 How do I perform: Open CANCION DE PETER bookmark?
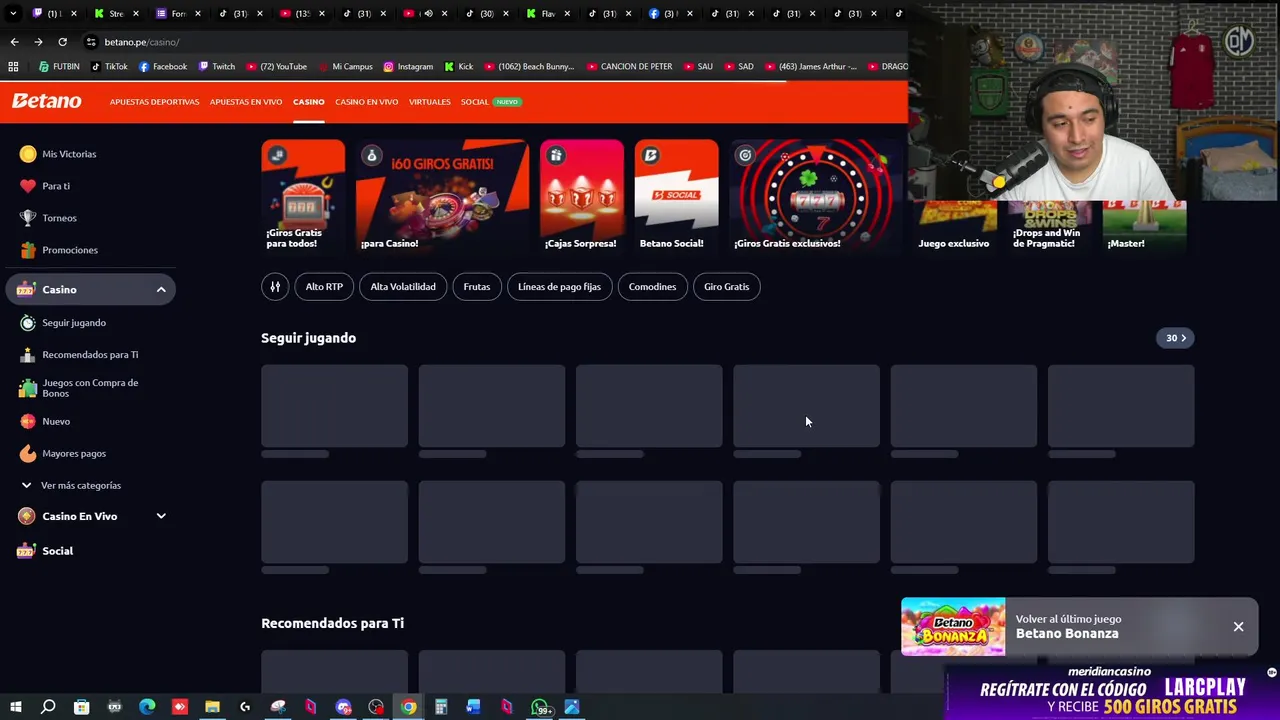629,67
